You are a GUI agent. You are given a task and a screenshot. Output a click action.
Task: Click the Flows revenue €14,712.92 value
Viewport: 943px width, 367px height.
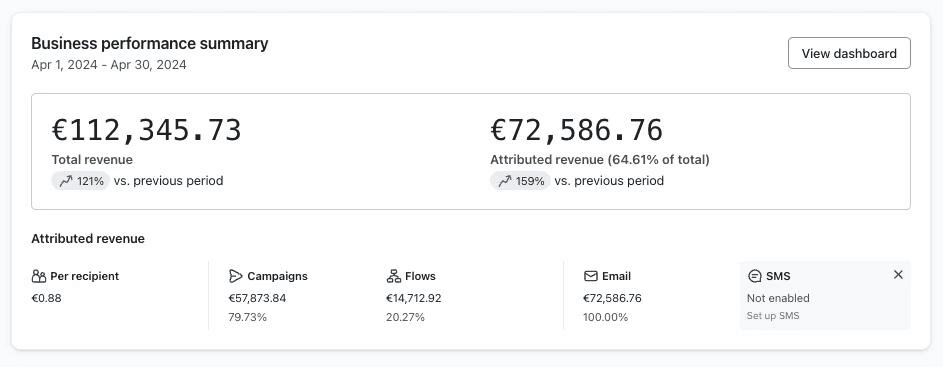point(414,298)
